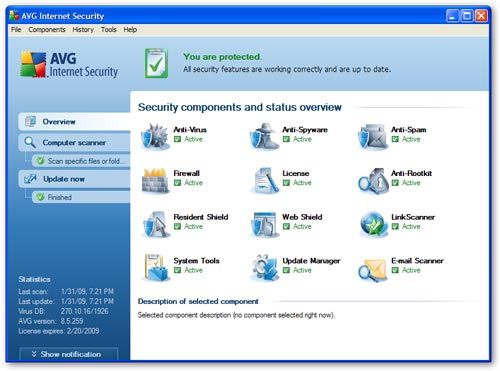Open the Anti-Spyware spy icon
The image size is (500, 371).
pos(264,137)
